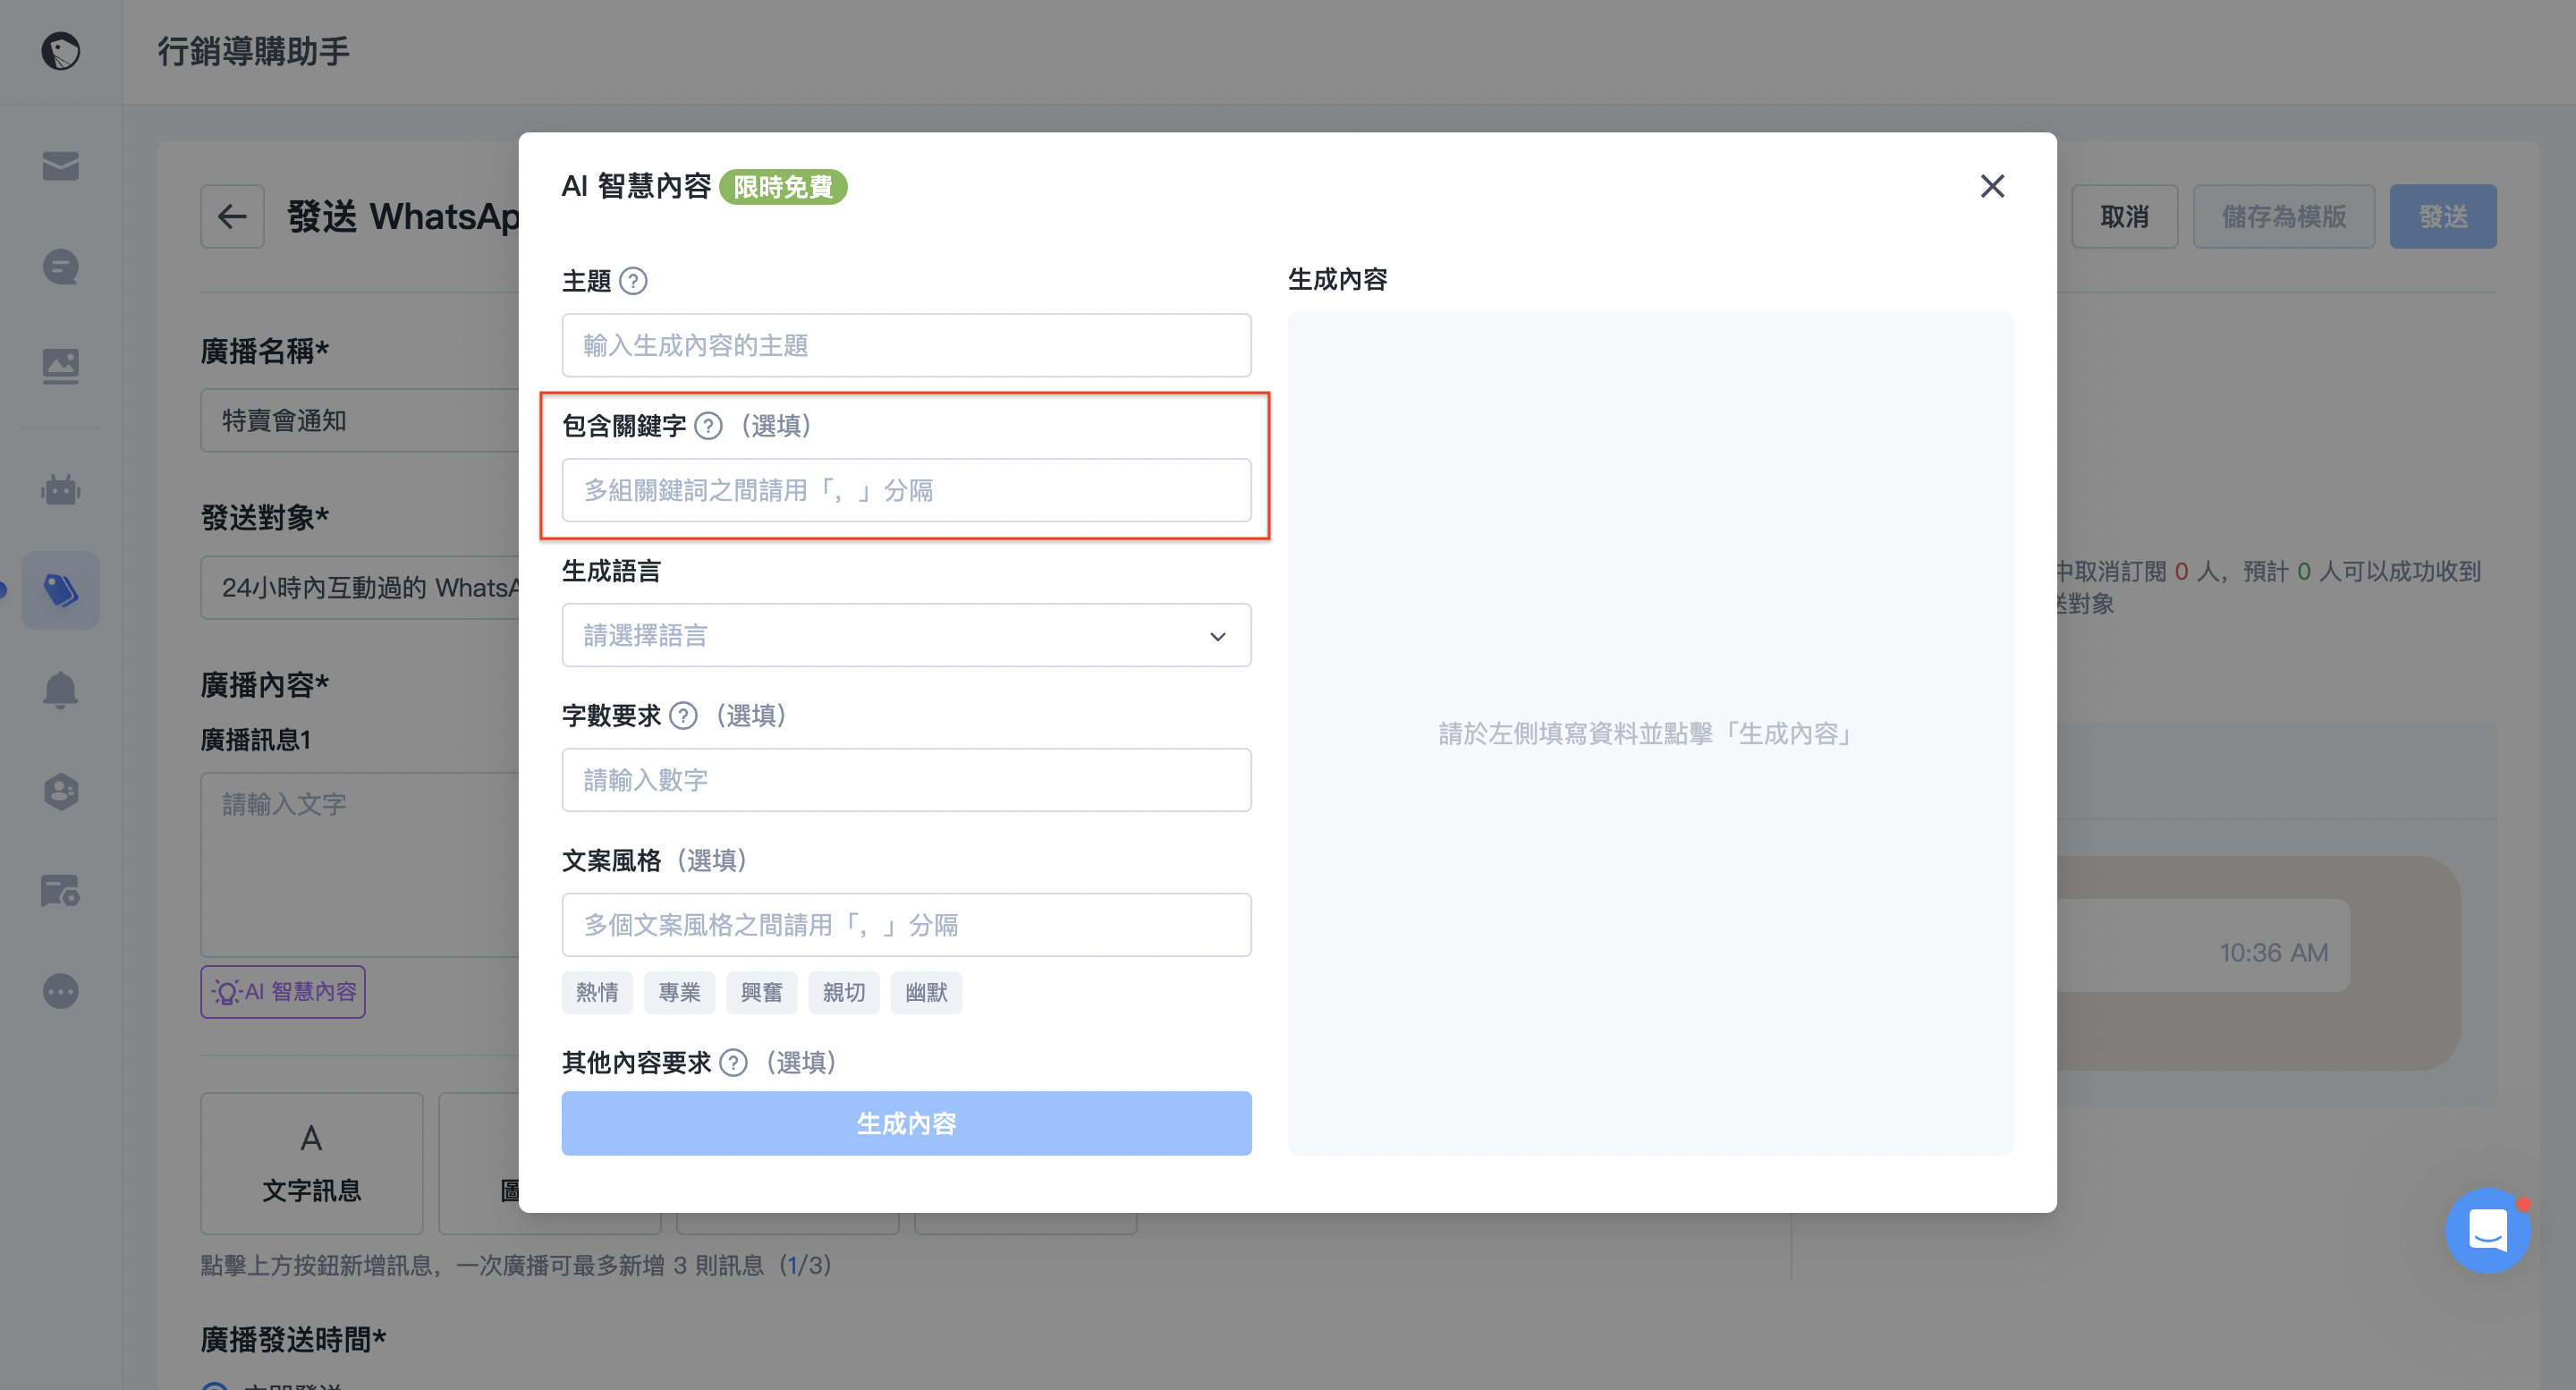Click the 字數要求 number input field
This screenshot has width=2576, height=1390.
tap(906, 780)
